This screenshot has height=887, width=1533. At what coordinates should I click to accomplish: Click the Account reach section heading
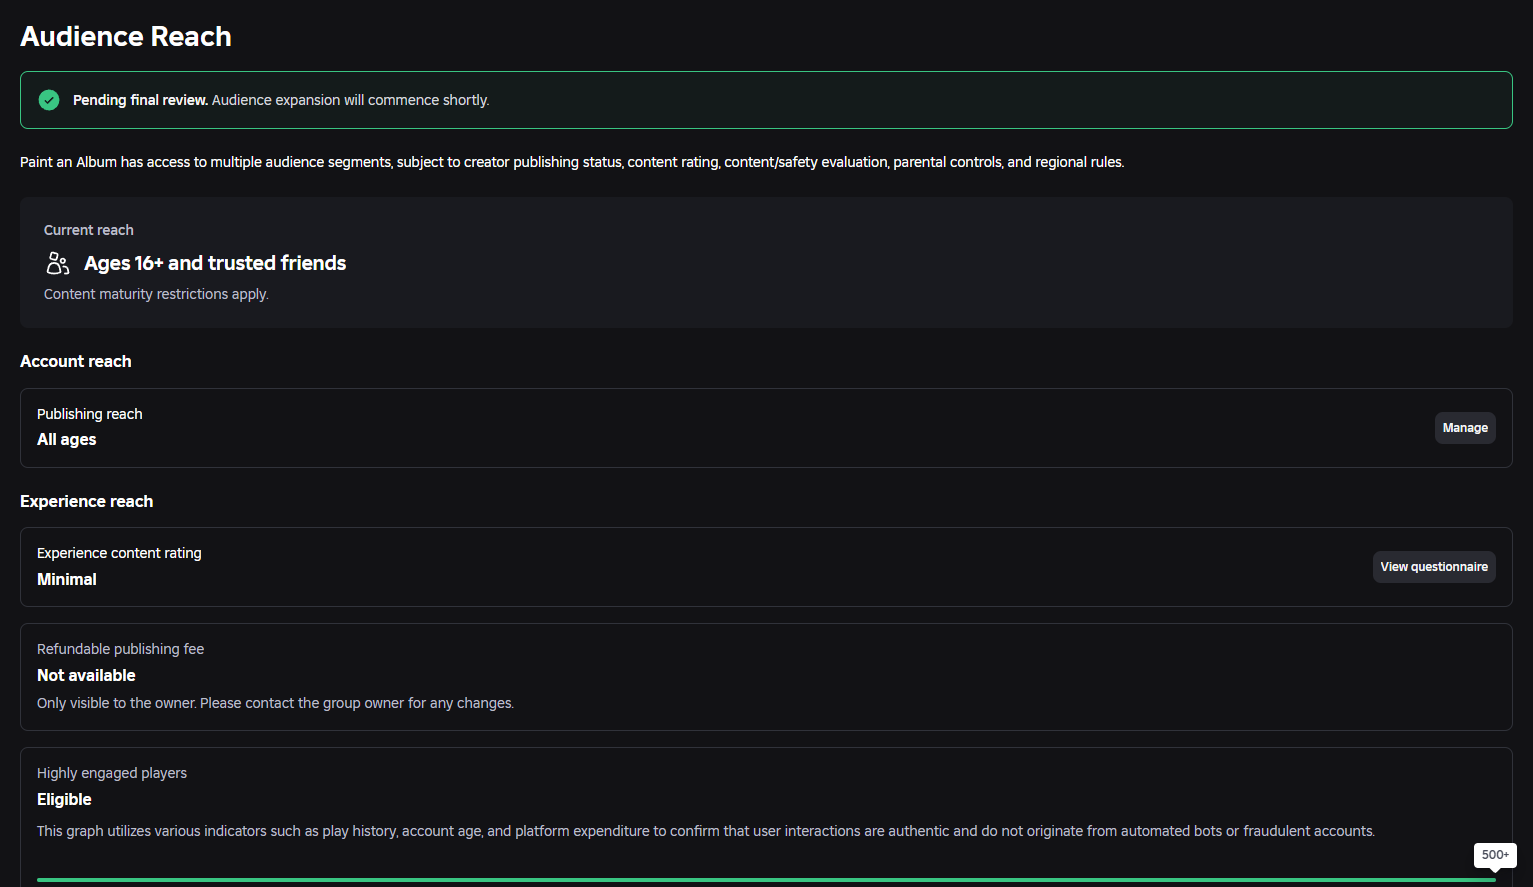[76, 361]
